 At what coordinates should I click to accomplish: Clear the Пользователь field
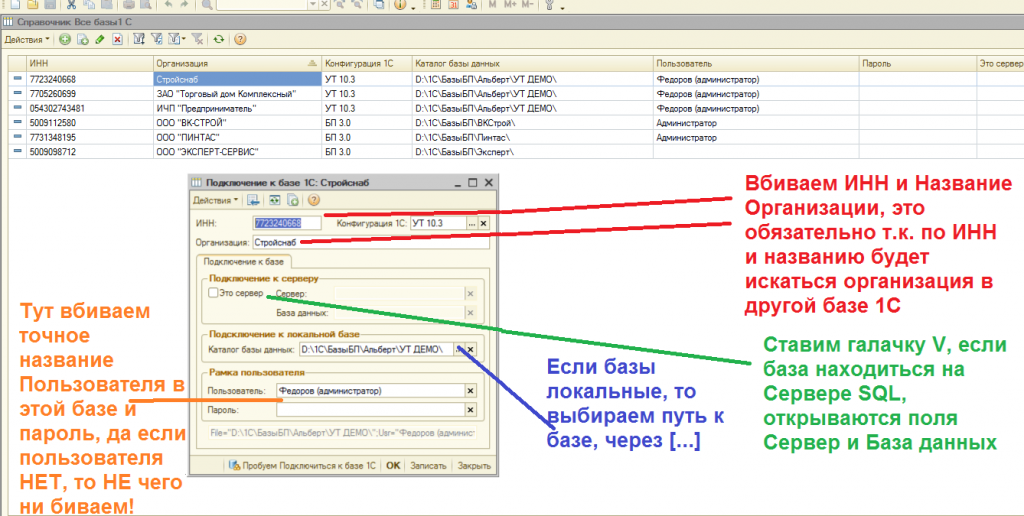point(470,391)
